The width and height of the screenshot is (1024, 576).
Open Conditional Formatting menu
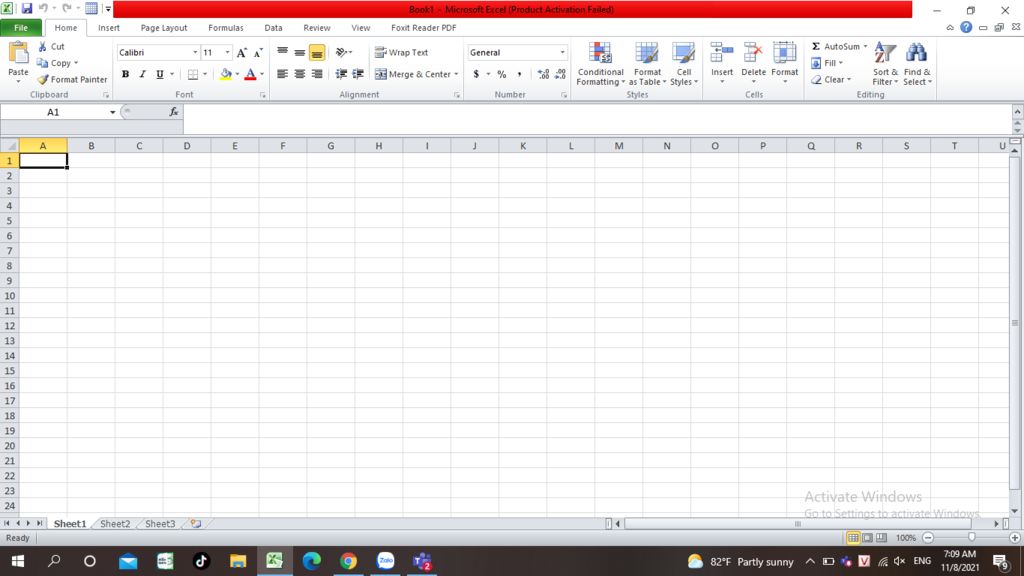click(x=600, y=63)
